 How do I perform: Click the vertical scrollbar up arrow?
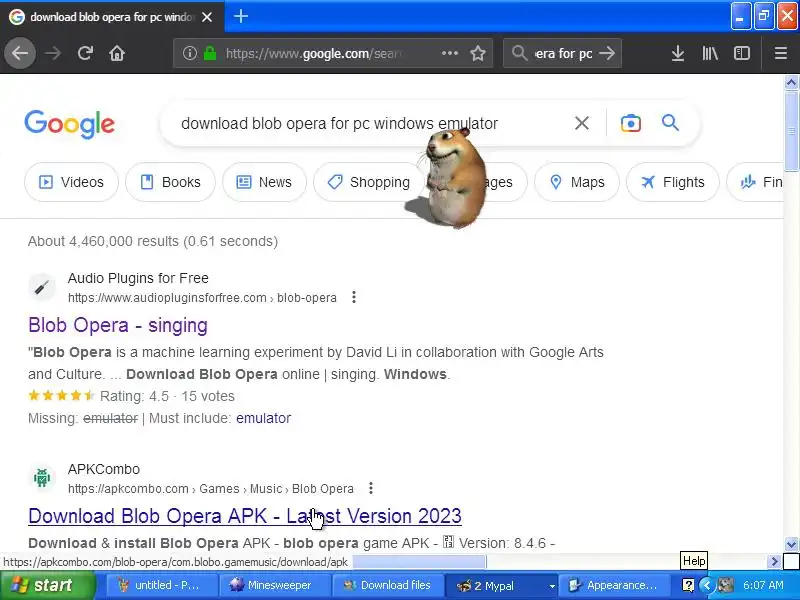[x=791, y=82]
